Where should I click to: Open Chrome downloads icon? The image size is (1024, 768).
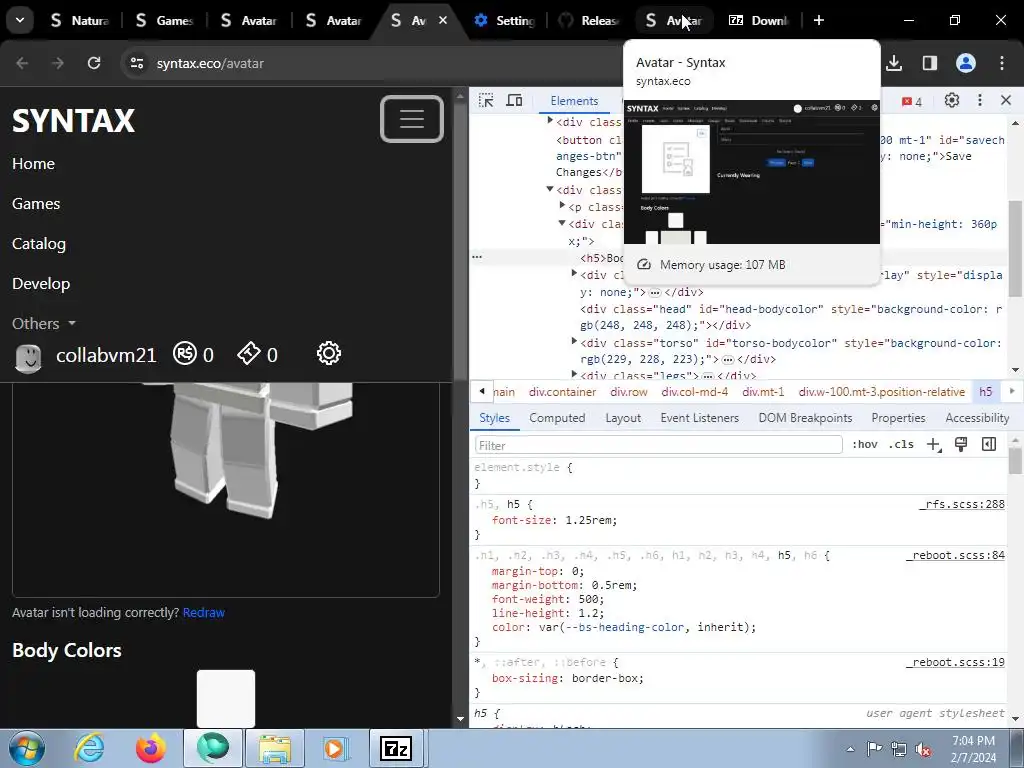click(894, 63)
